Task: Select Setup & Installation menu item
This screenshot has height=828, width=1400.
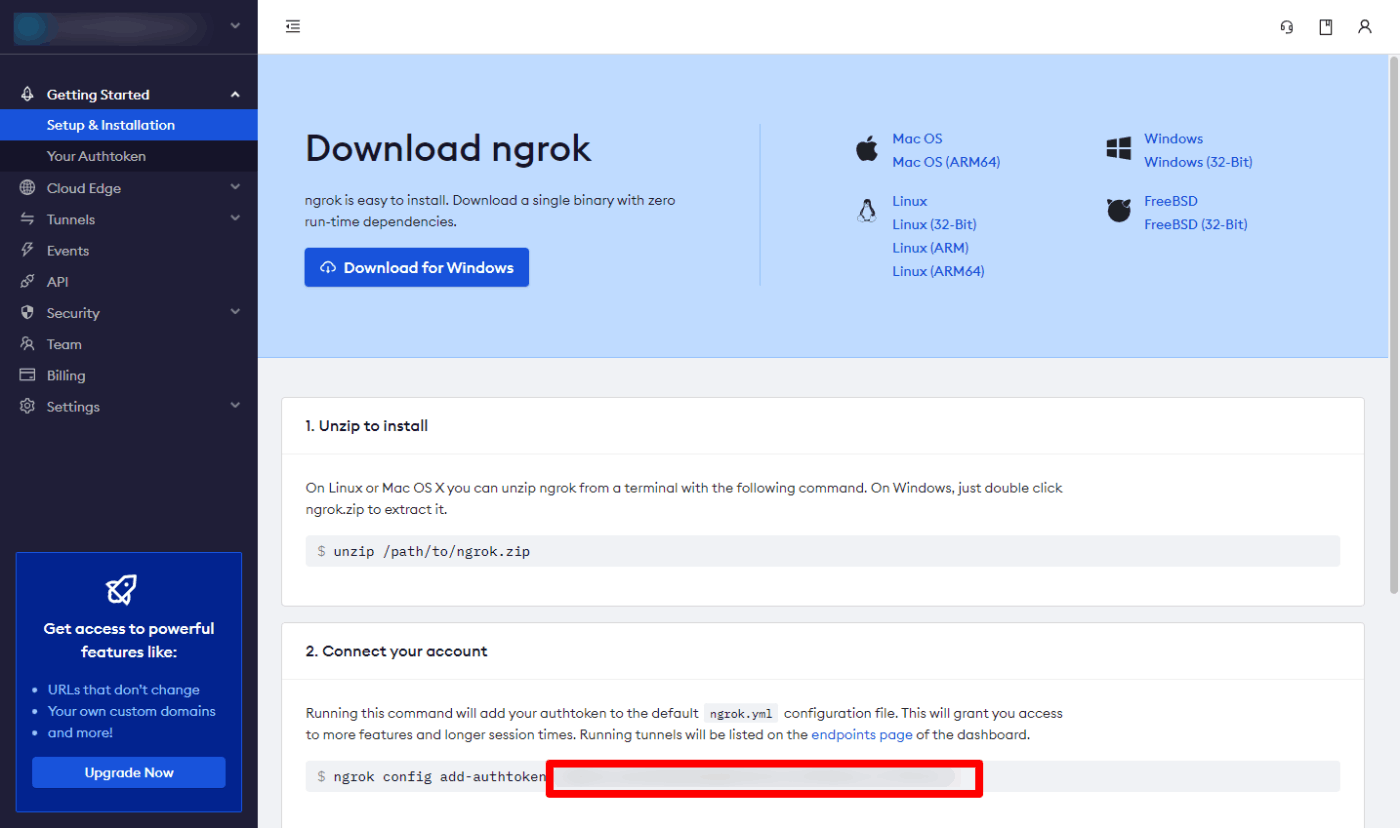Action: tap(128, 125)
